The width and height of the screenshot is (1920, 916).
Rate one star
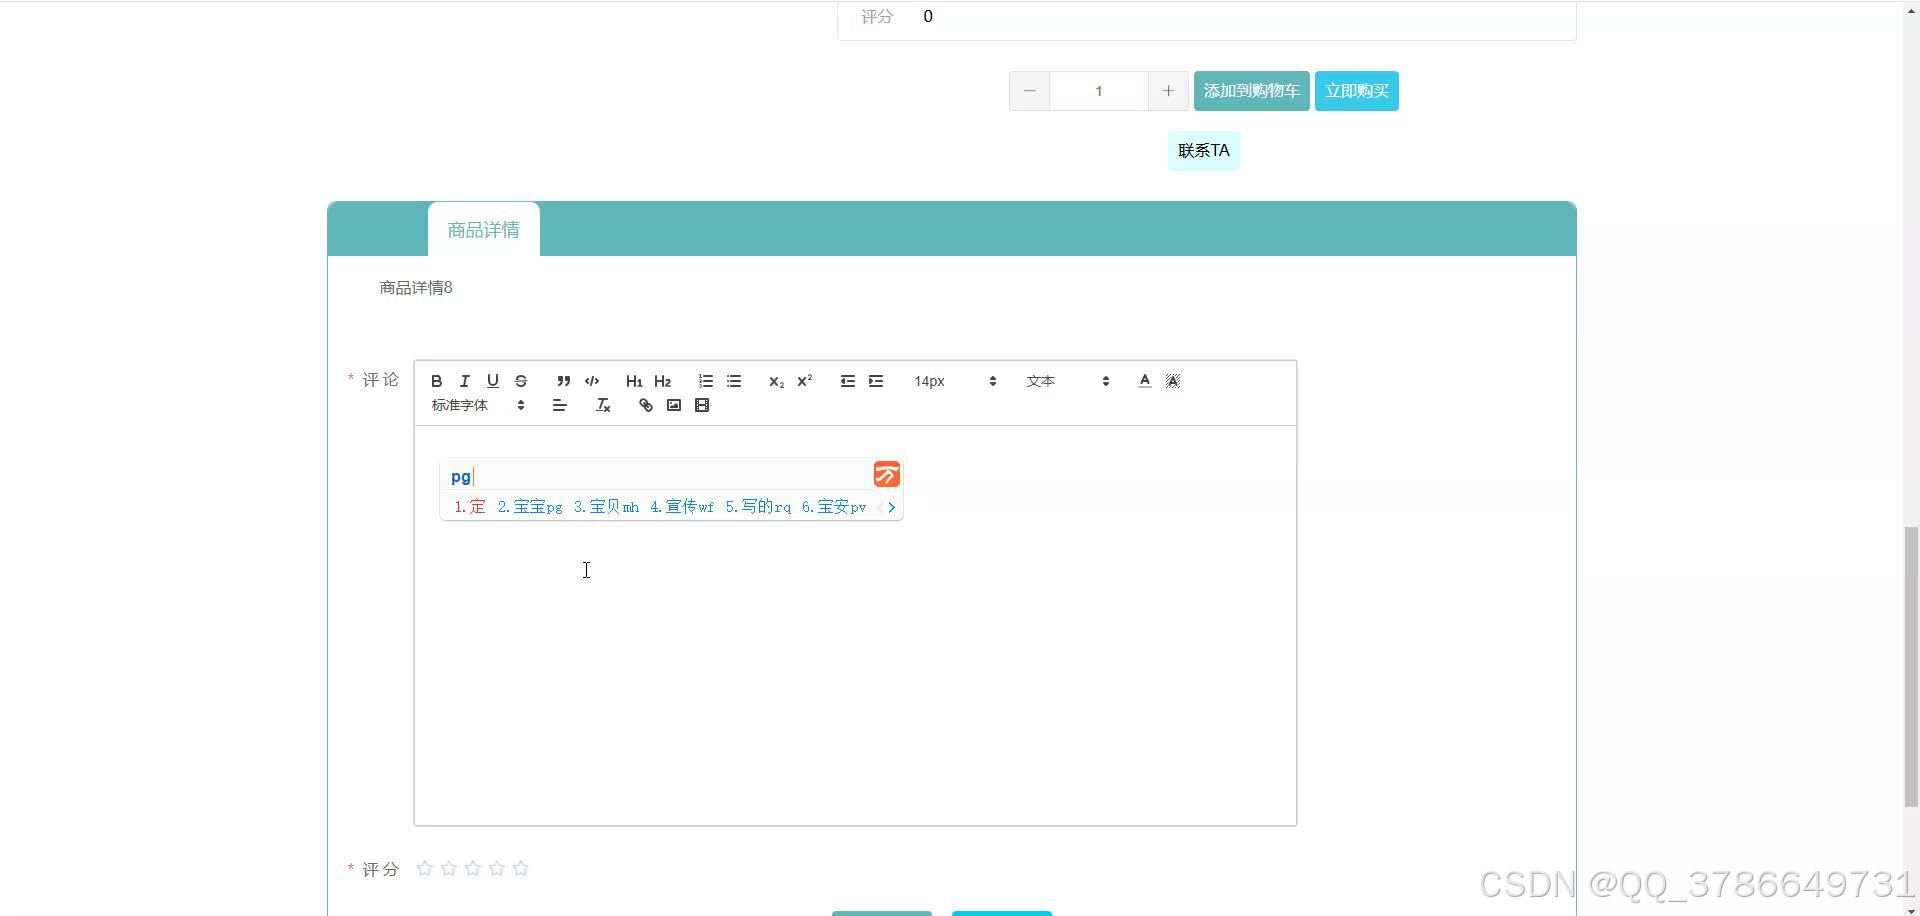click(425, 868)
